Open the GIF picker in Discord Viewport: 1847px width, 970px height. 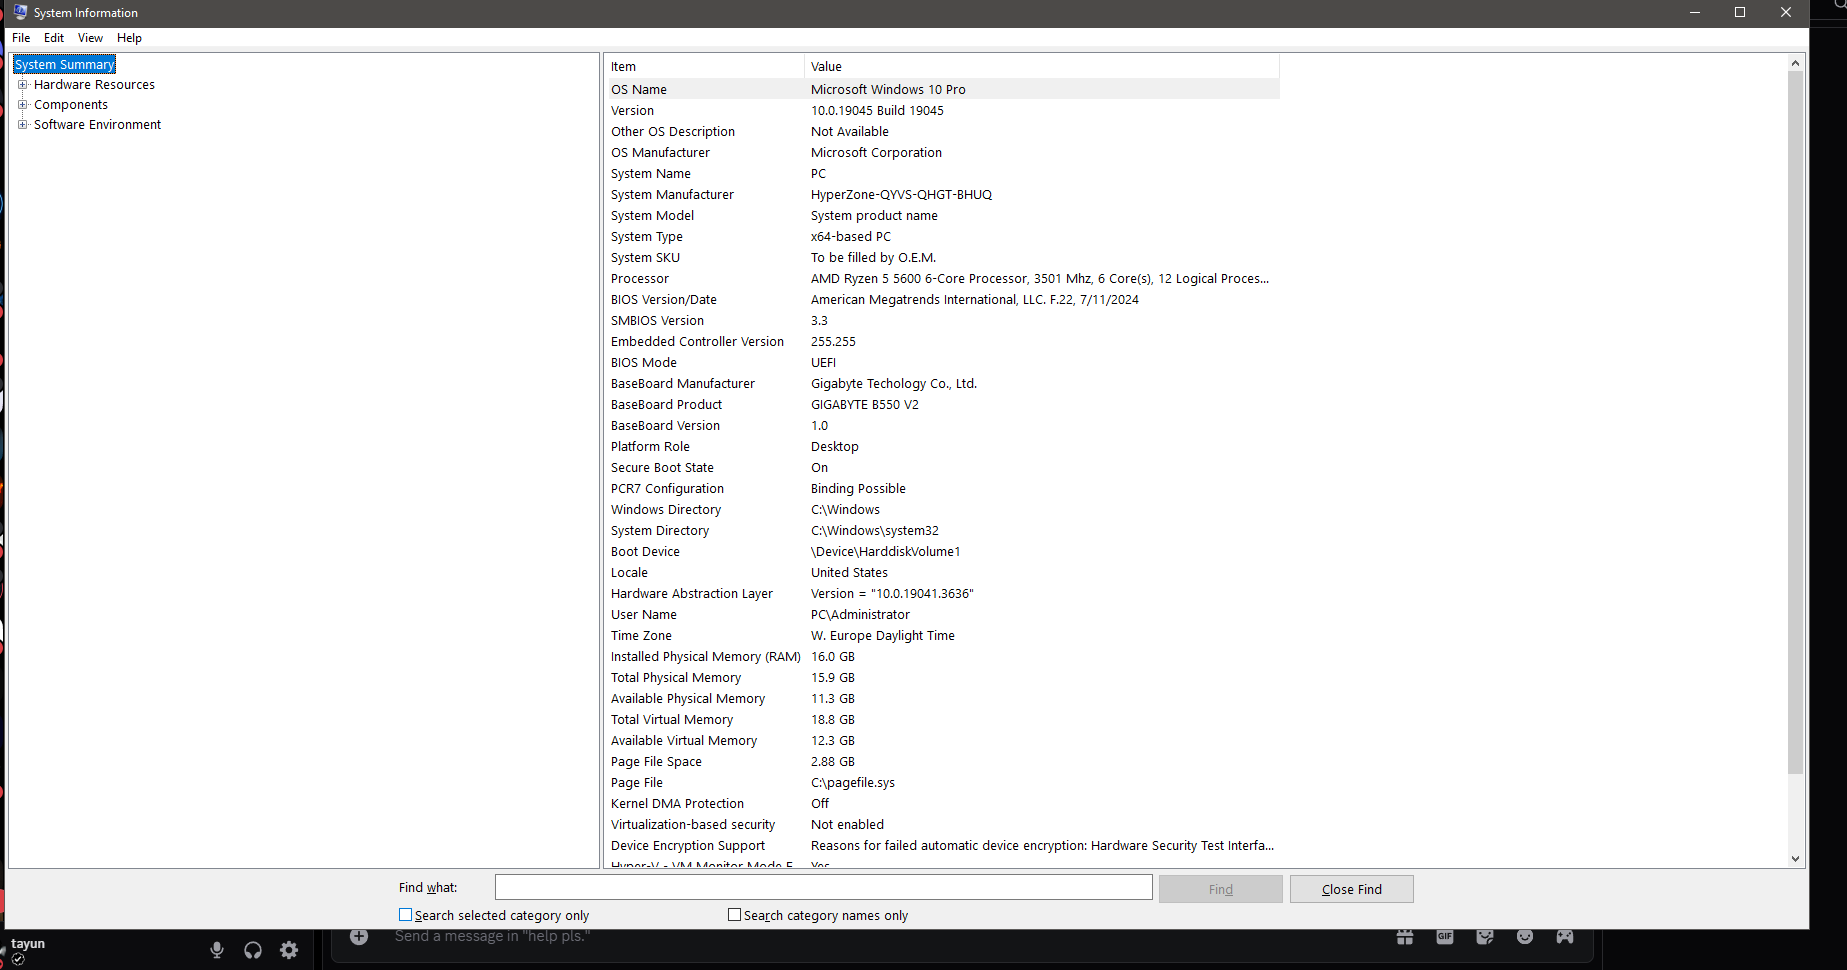[1445, 937]
